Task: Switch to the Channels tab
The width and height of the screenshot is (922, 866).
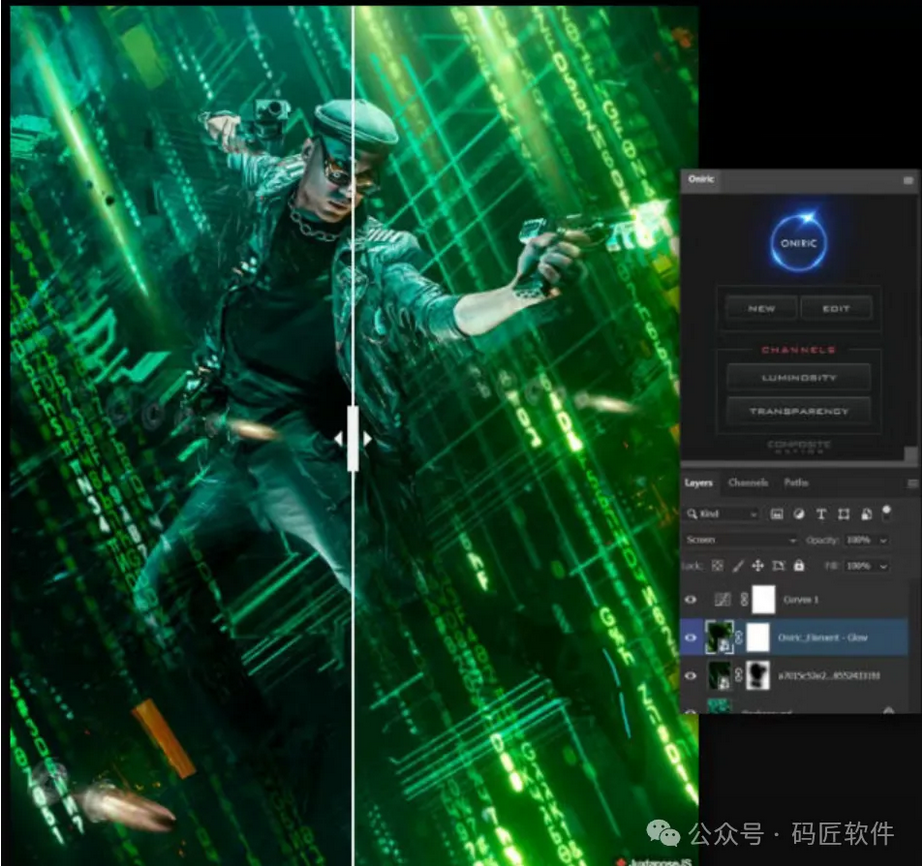Action: tap(748, 483)
